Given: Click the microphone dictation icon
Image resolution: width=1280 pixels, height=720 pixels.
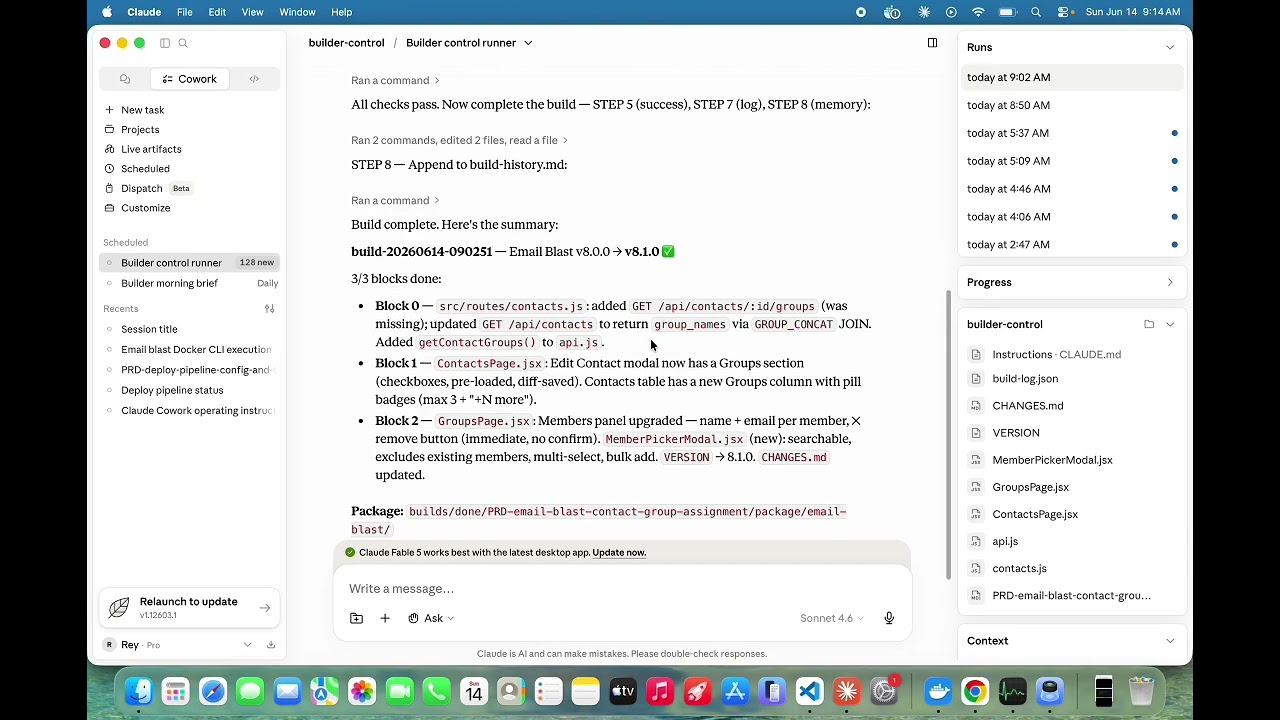Looking at the screenshot, I should [889, 619].
